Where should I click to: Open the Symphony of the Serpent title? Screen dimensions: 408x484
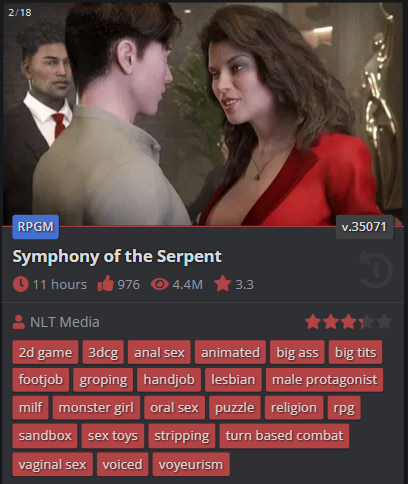coord(117,257)
